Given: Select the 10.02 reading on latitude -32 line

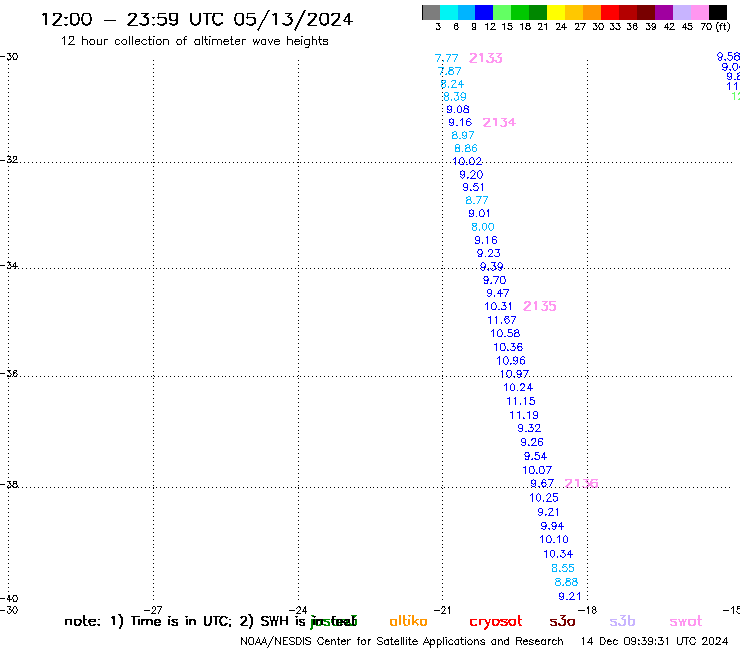Looking at the screenshot, I should coord(467,161).
